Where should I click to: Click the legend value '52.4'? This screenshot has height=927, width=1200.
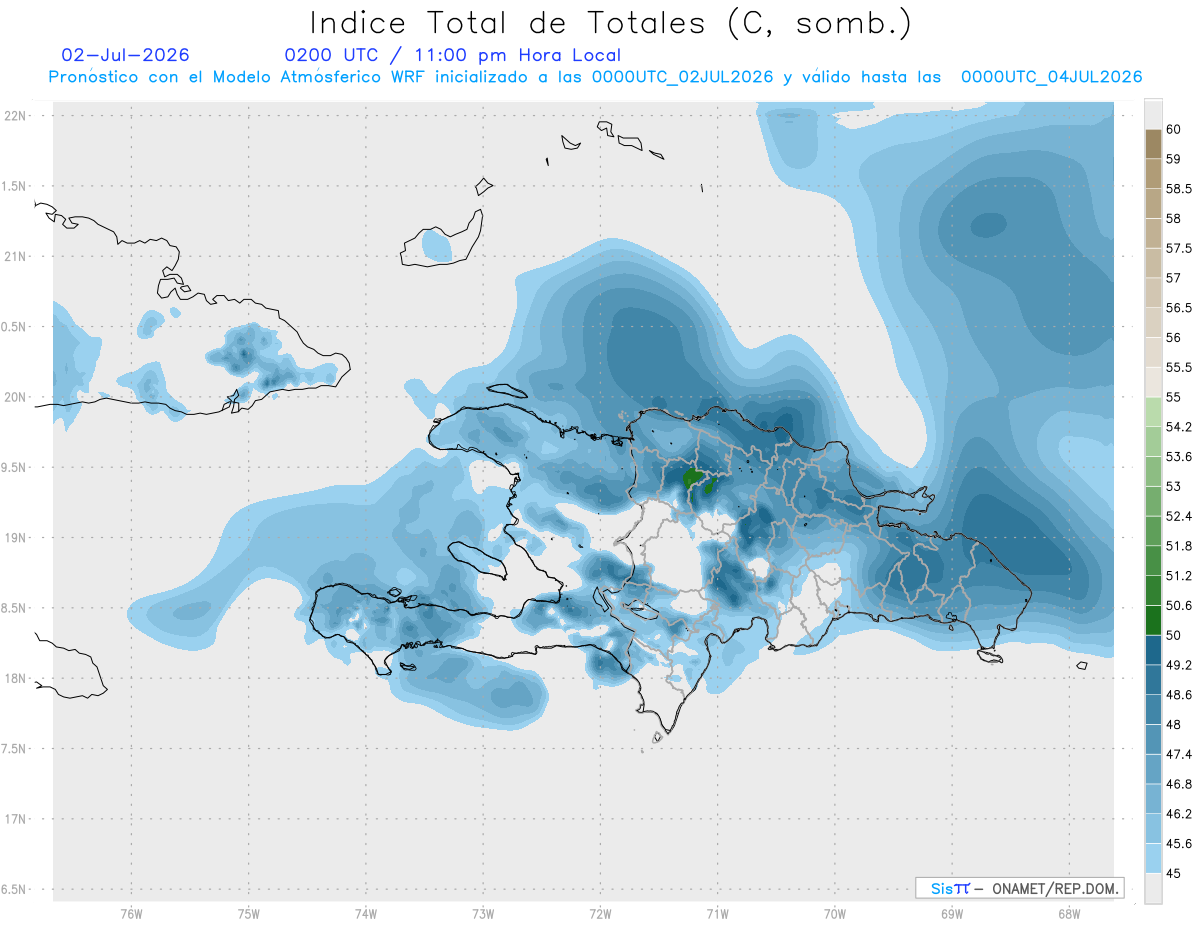1178,516
